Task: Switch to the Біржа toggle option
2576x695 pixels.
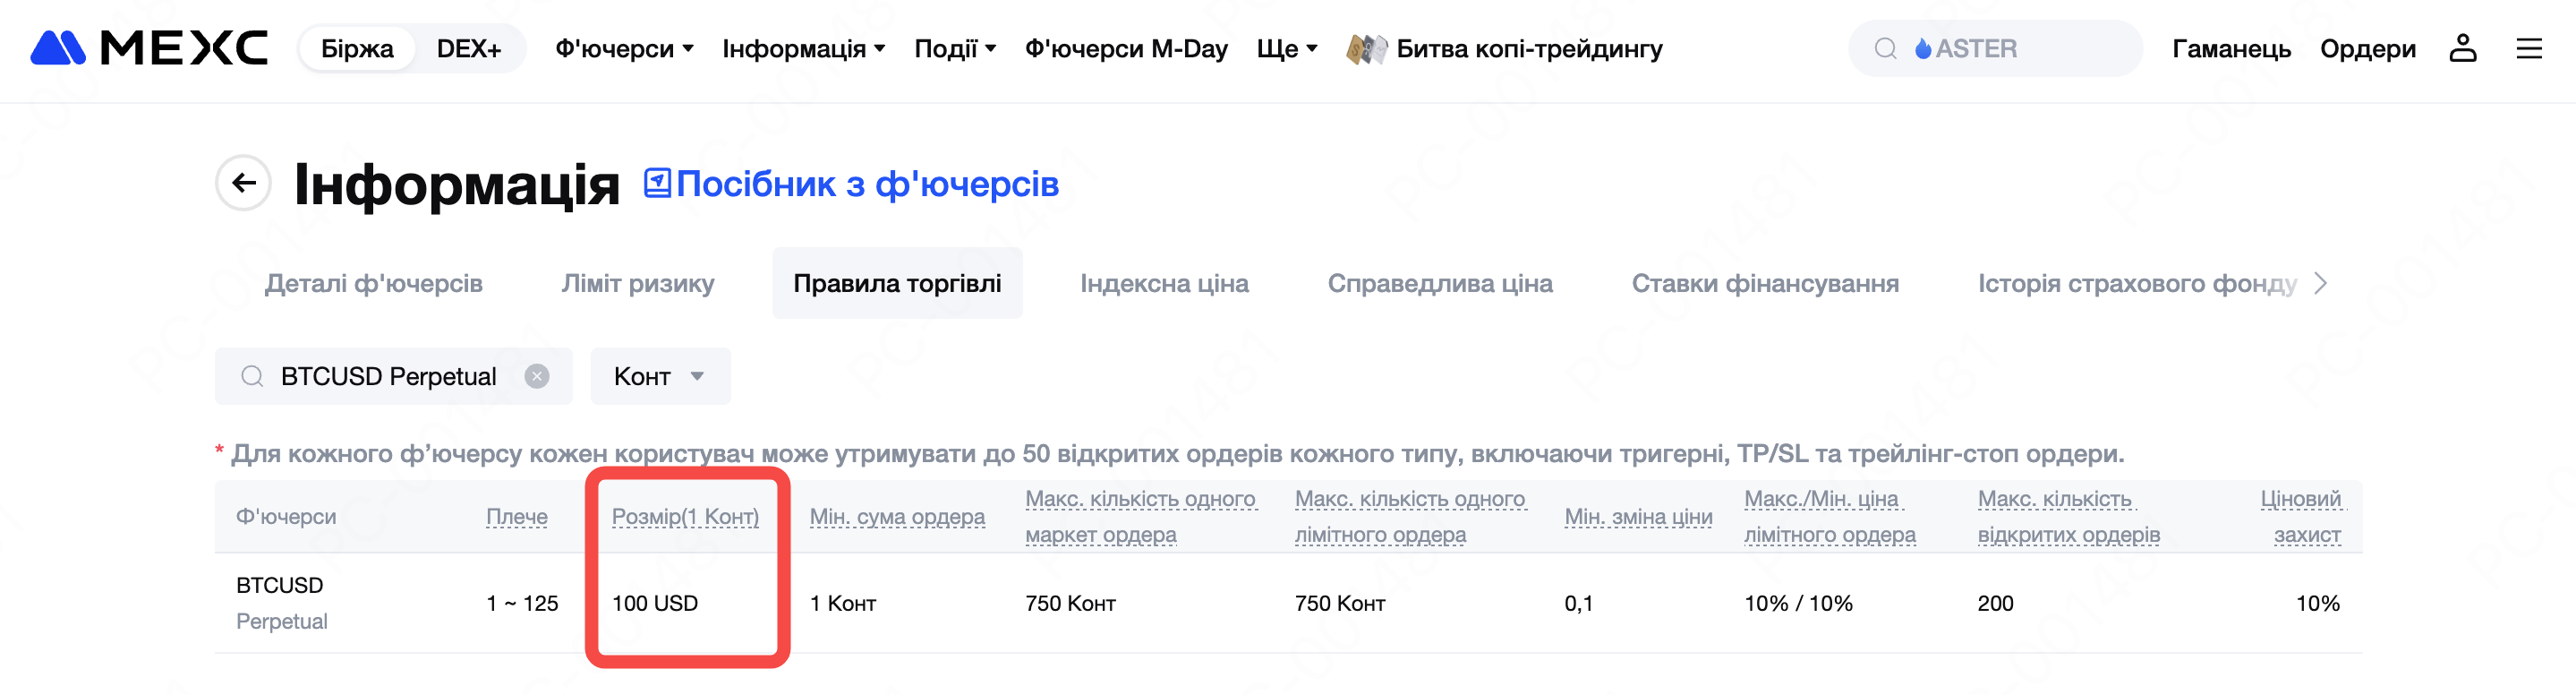Action: [357, 48]
